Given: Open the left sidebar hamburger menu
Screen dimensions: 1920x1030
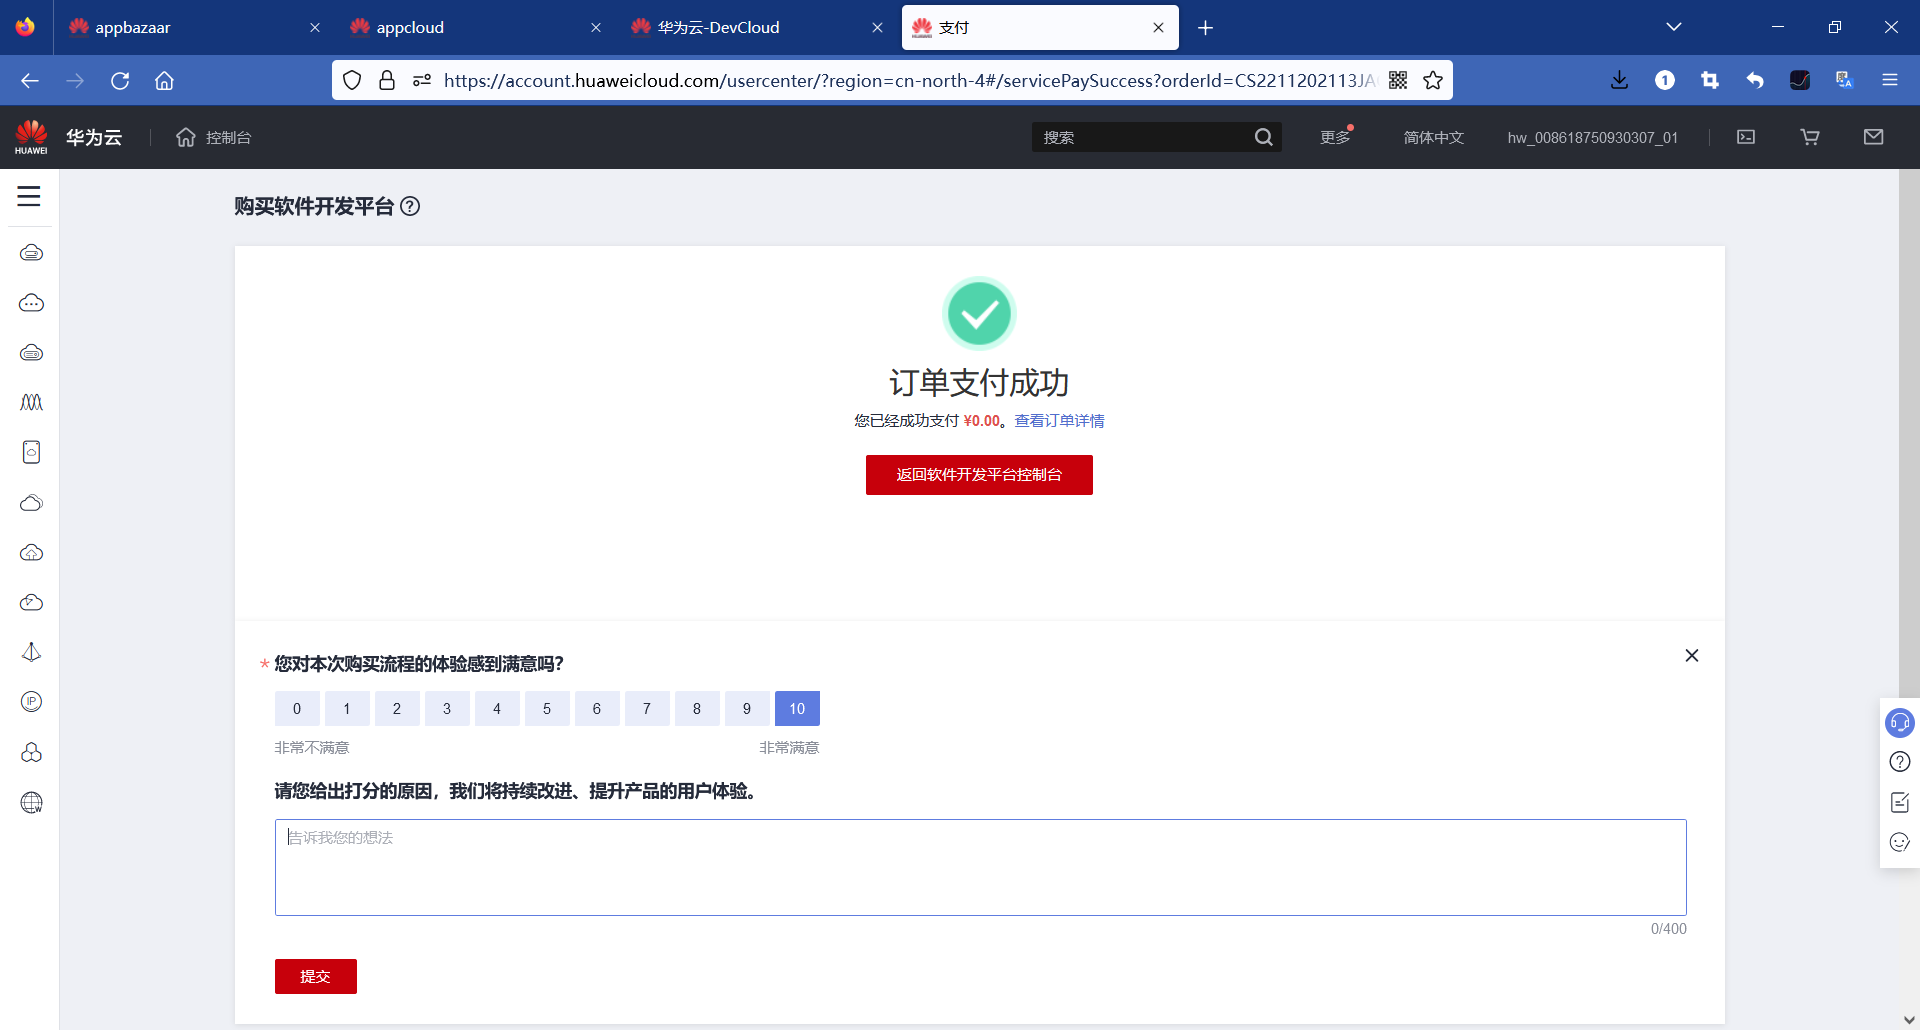Looking at the screenshot, I should point(29,196).
